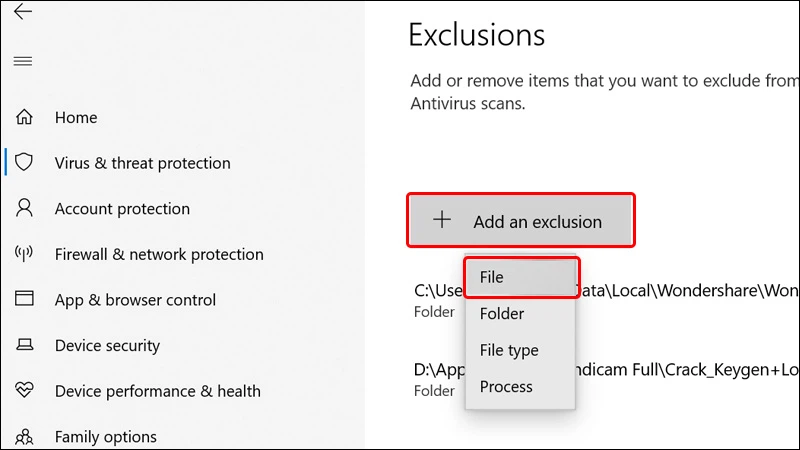
Task: Select Folder from the exclusion menu
Action: (502, 314)
